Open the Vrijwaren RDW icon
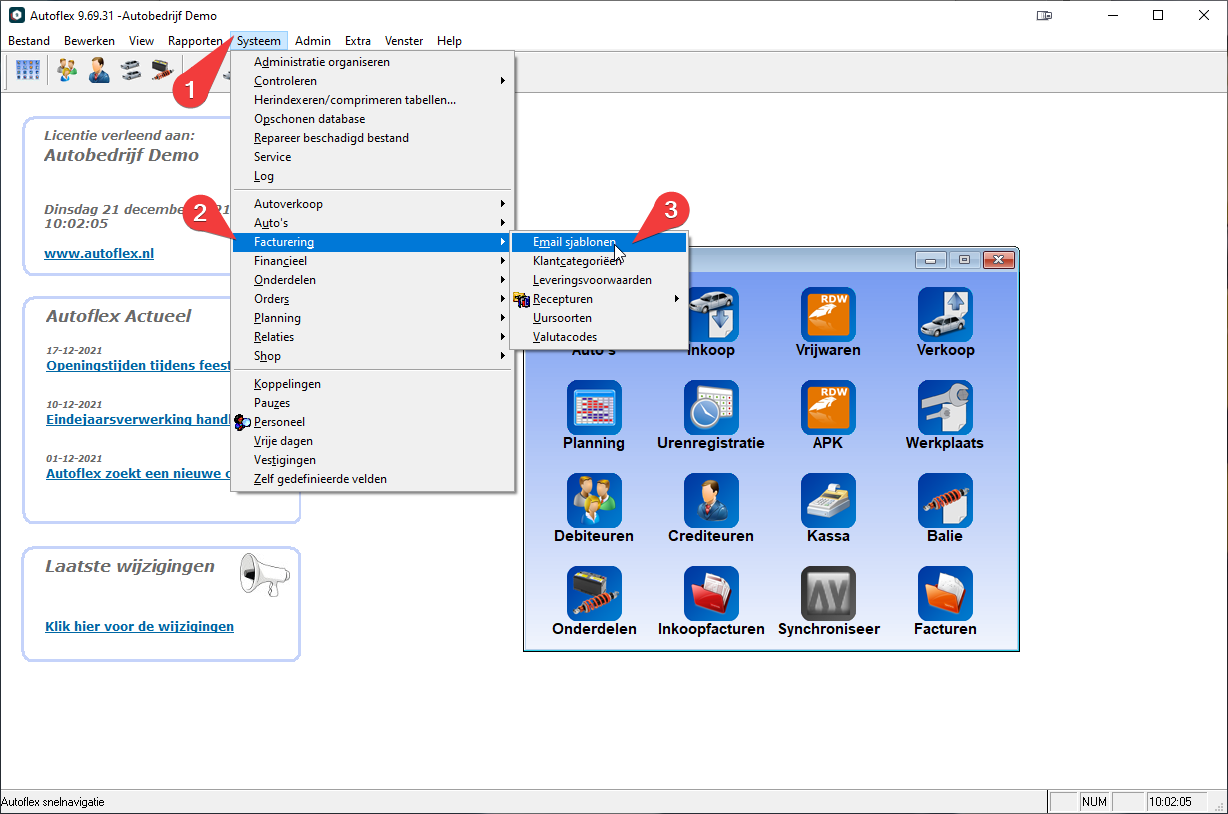Image resolution: width=1228 pixels, height=814 pixels. 828,314
